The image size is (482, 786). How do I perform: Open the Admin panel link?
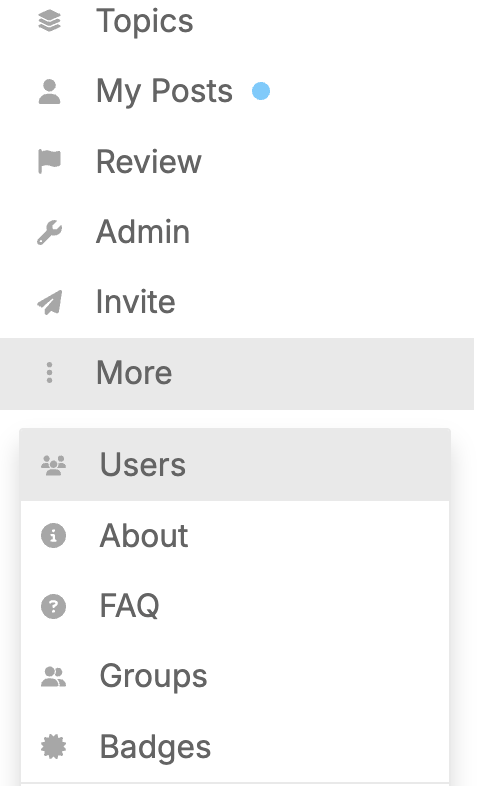click(x=143, y=232)
